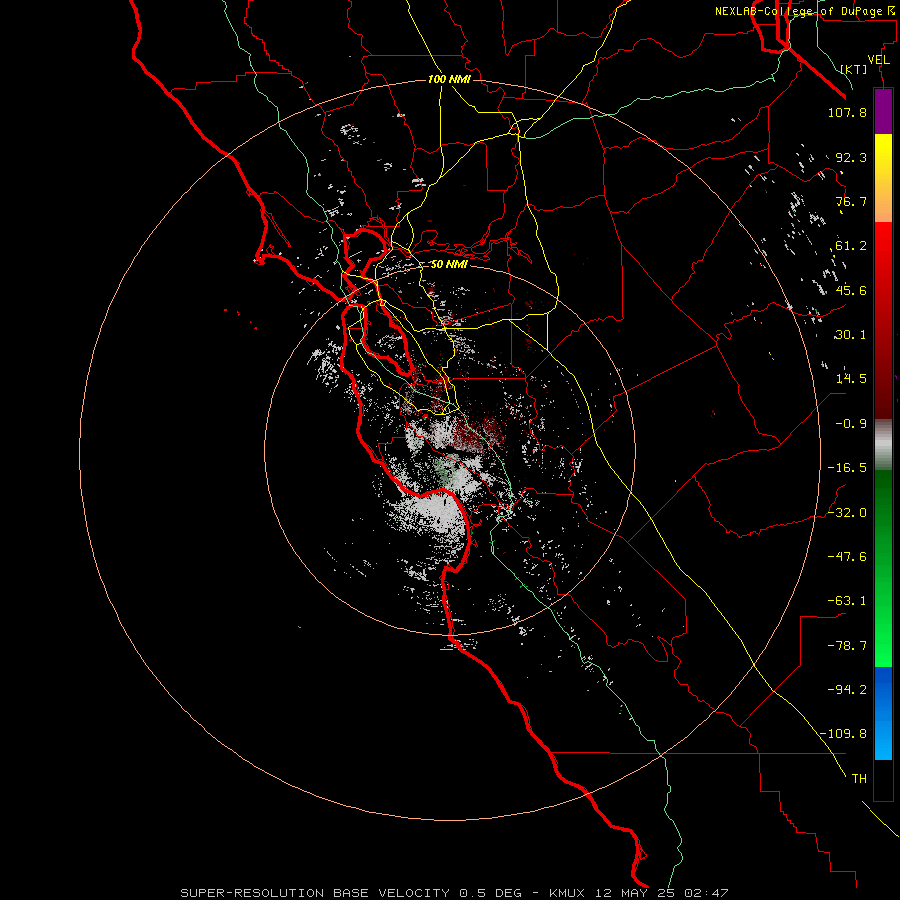Click the -109.8 velocity scale value
The width and height of the screenshot is (900, 900).
point(844,734)
